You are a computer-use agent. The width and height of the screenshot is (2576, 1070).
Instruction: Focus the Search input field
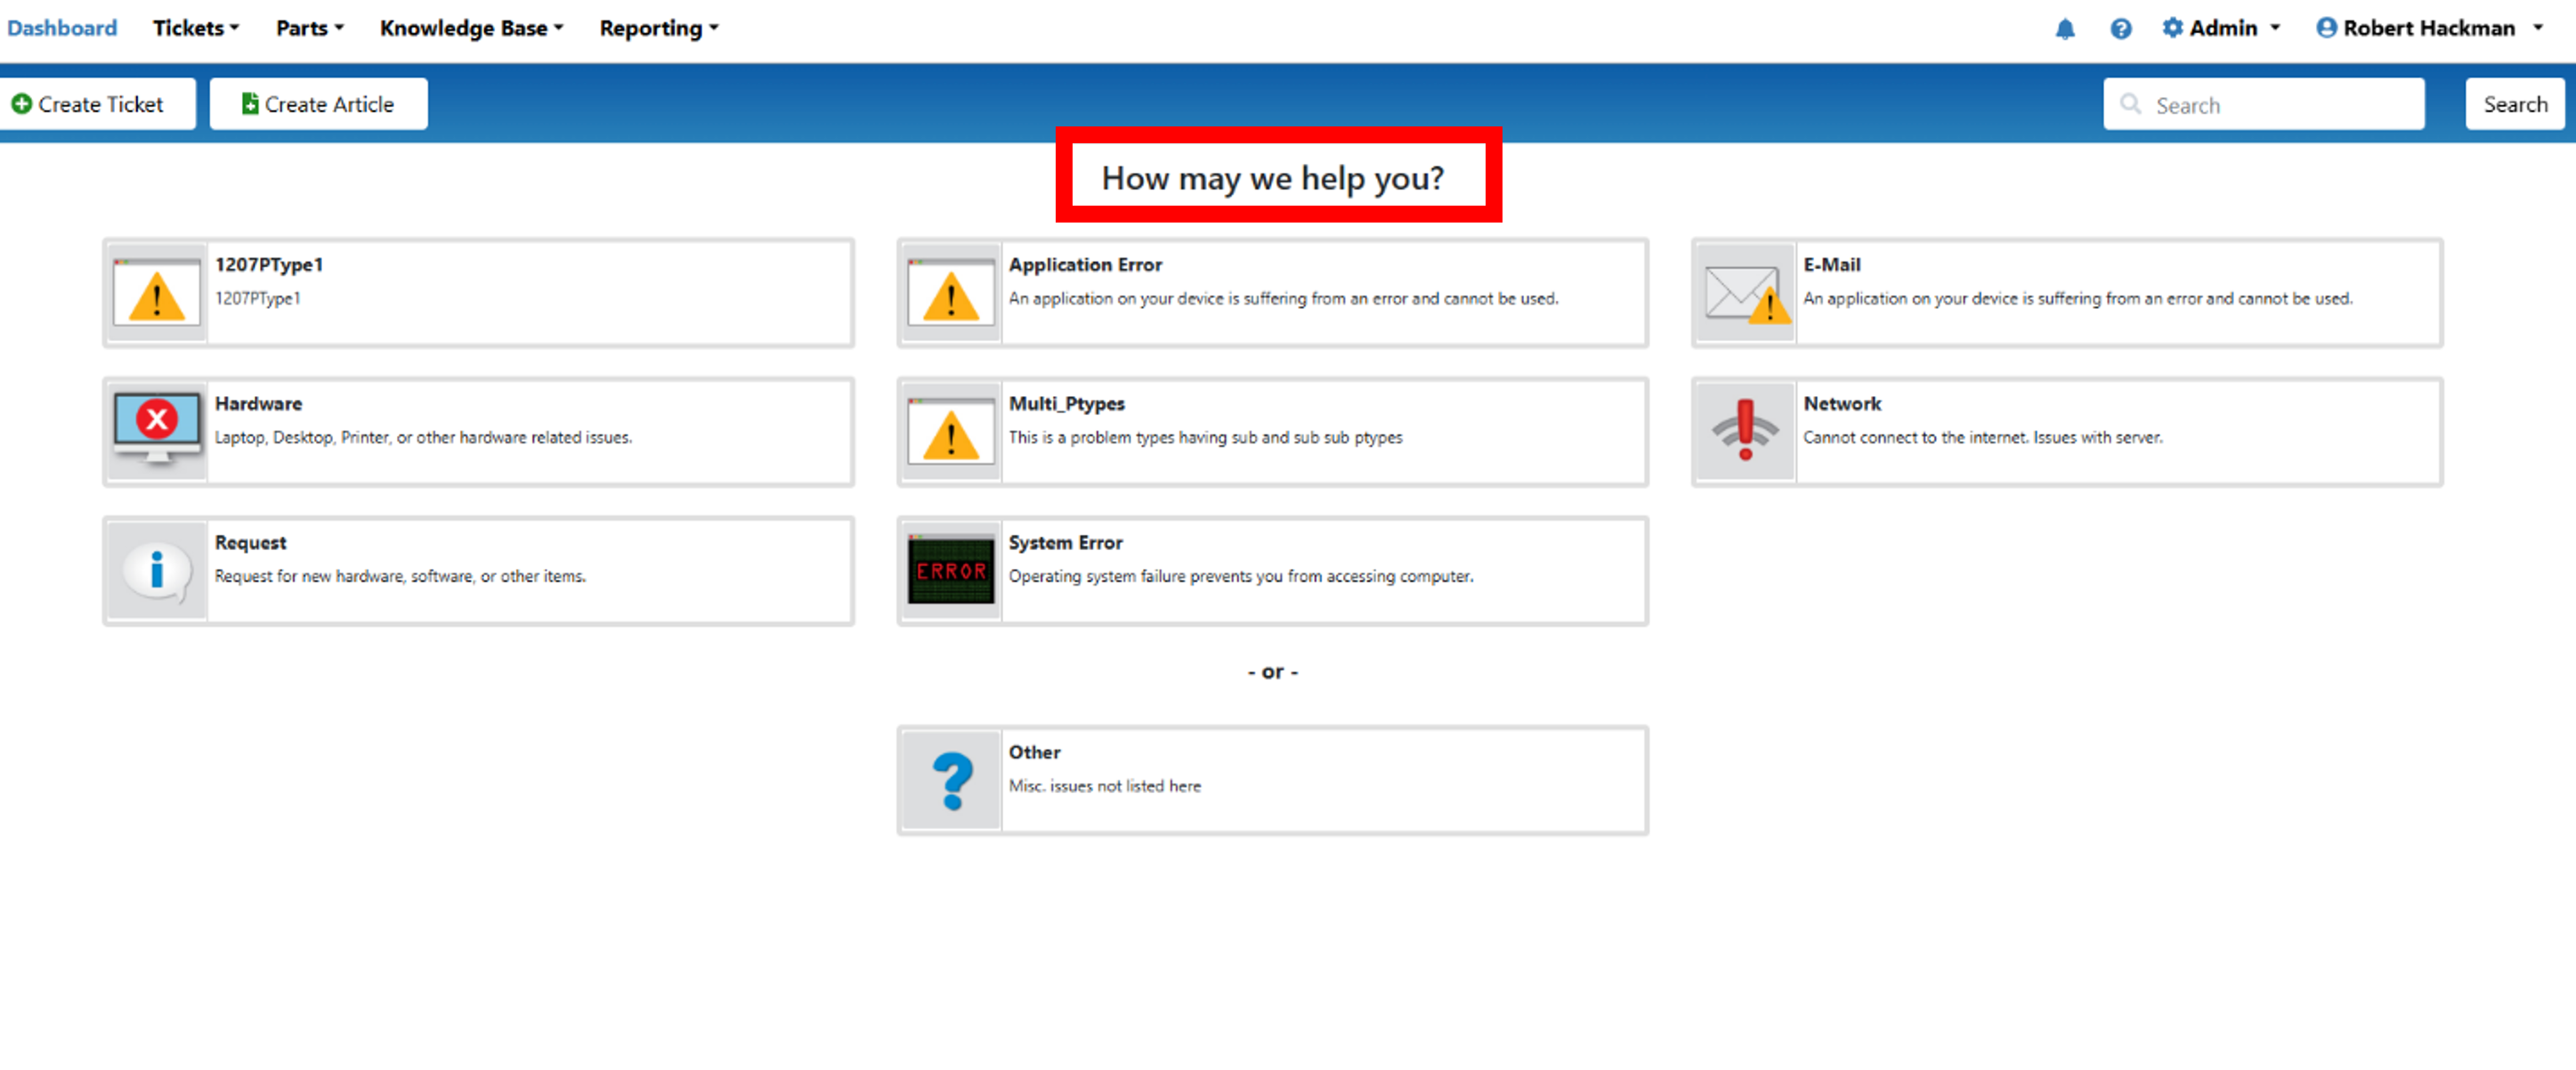coord(2263,104)
